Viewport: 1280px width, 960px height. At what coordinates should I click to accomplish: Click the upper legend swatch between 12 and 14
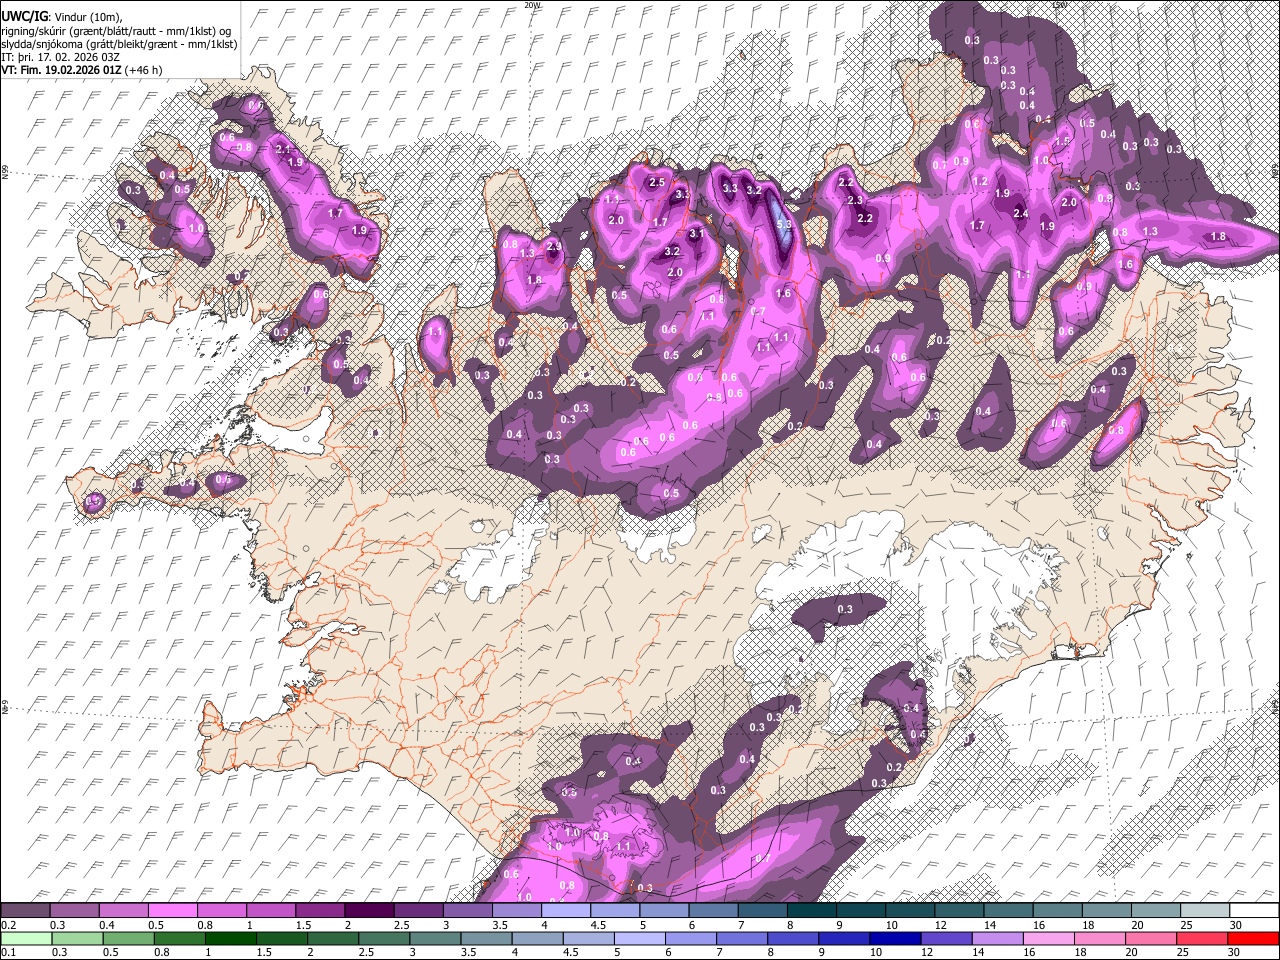point(960,910)
